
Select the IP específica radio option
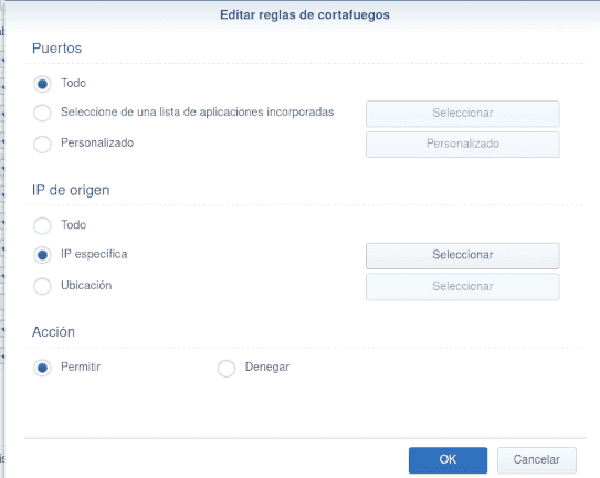pyautogui.click(x=42, y=255)
